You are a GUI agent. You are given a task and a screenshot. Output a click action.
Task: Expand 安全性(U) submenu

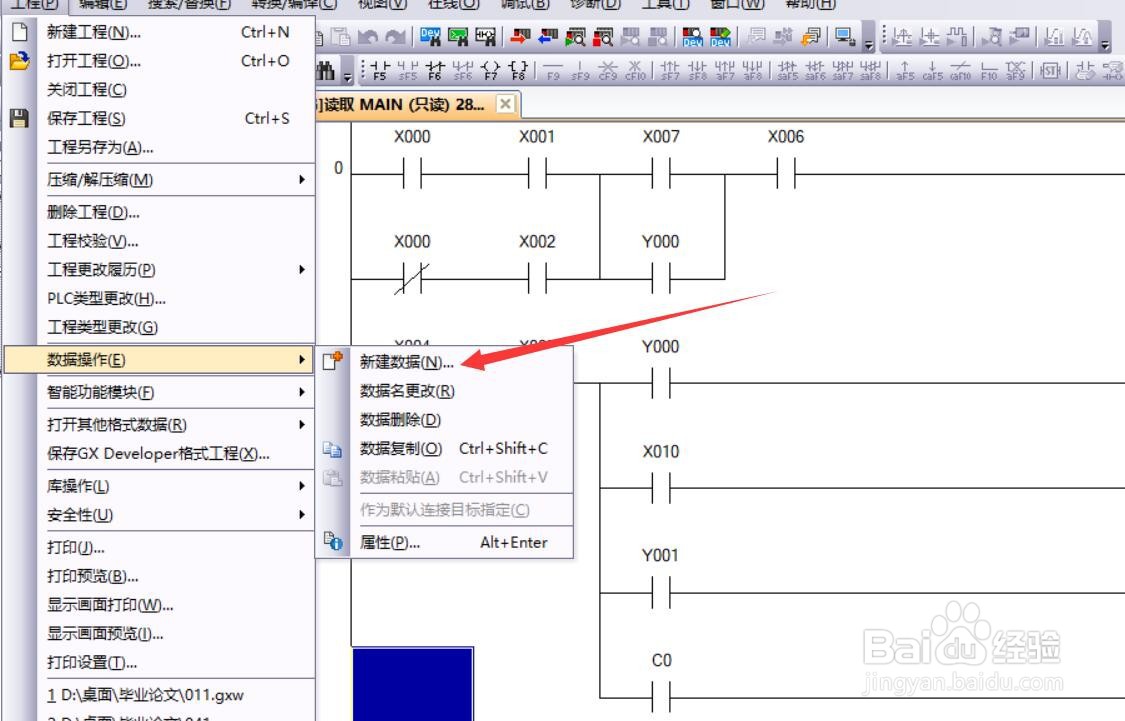pyautogui.click(x=159, y=515)
